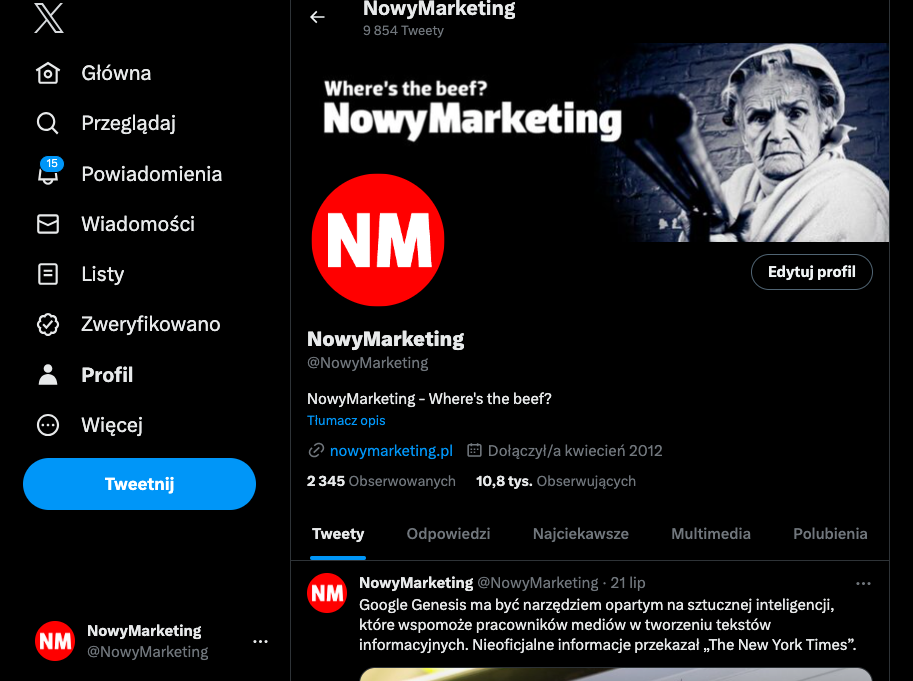
Task: Open account options menu with three dots
Action: pyautogui.click(x=260, y=641)
